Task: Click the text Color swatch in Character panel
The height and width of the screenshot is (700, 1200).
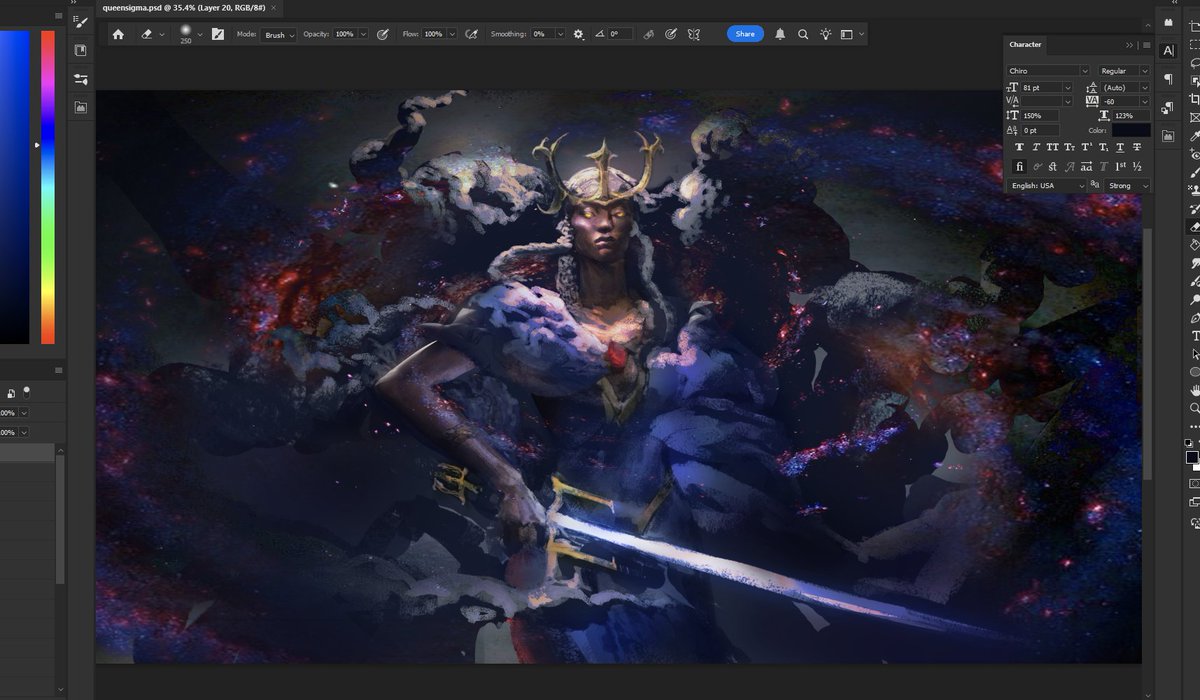Action: tap(1130, 130)
